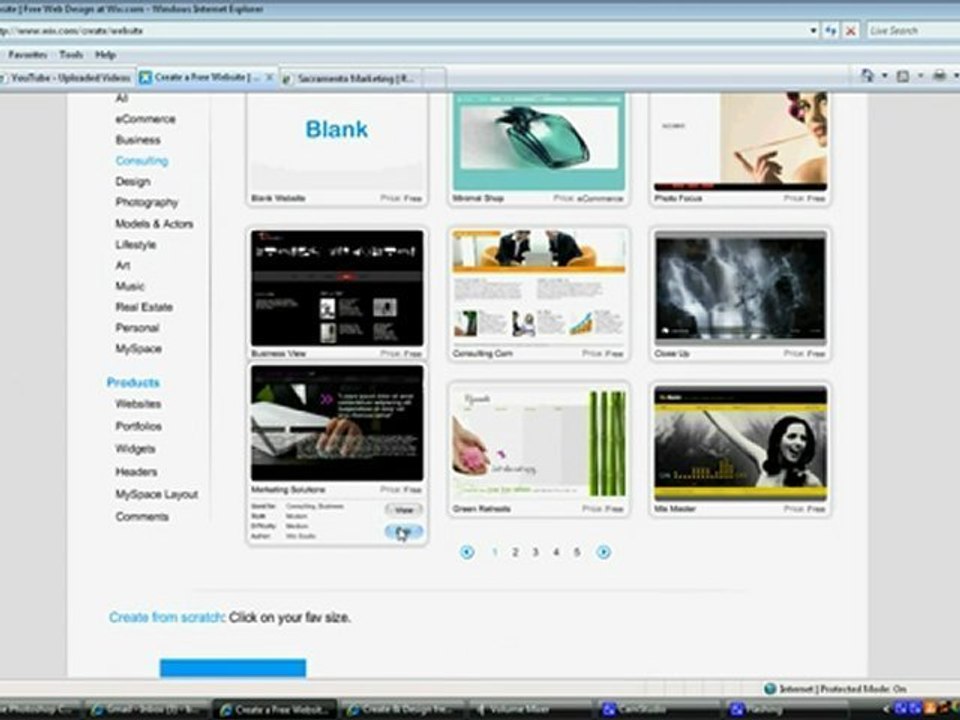Click the red stop loading icon
The height and width of the screenshot is (720, 960).
[x=850, y=31]
